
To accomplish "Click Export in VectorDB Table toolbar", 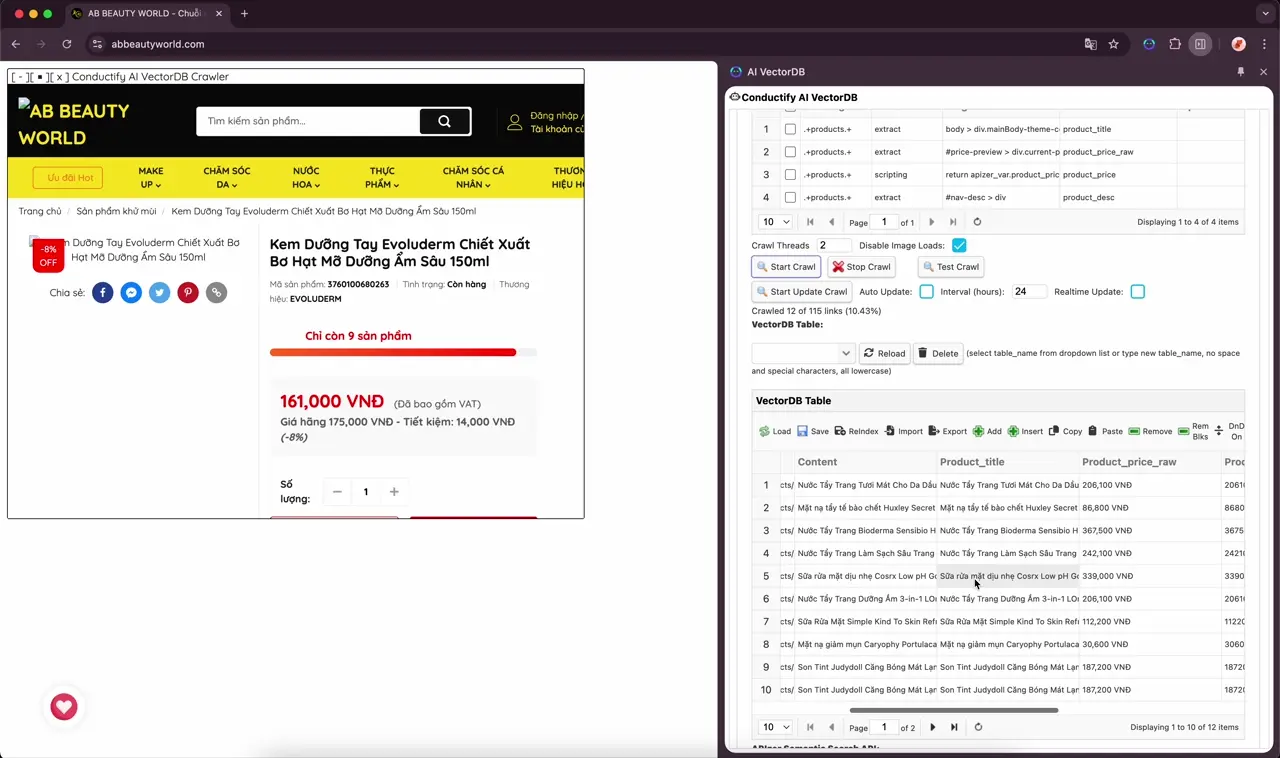I will point(947,431).
